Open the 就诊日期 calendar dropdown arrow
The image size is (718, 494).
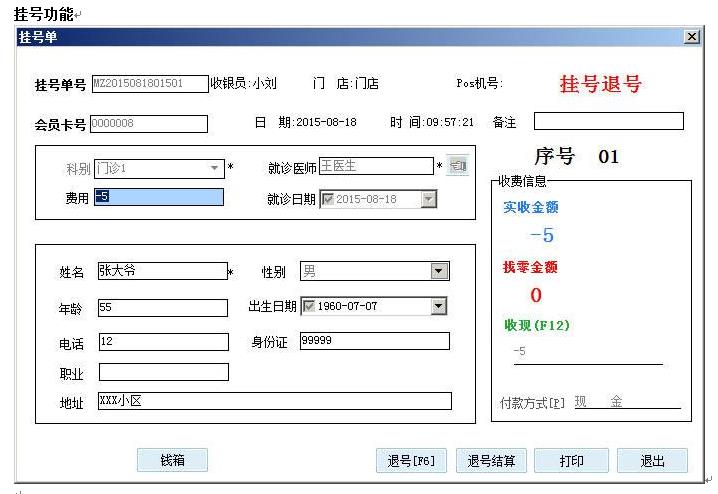[429, 199]
